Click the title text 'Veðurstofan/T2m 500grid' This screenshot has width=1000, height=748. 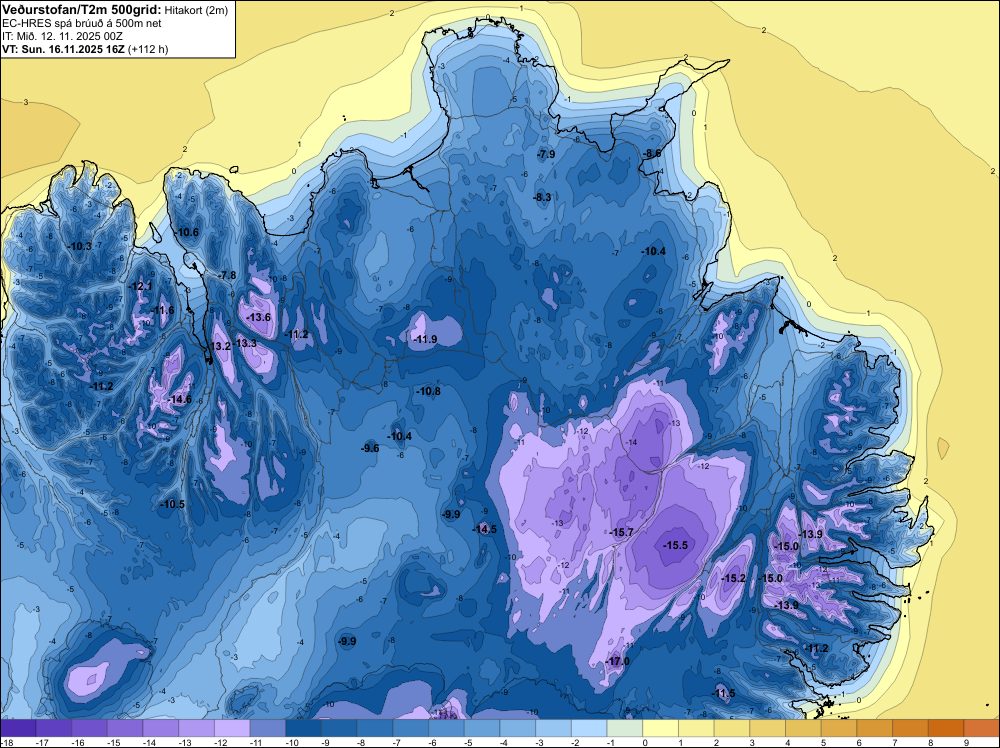point(82,9)
